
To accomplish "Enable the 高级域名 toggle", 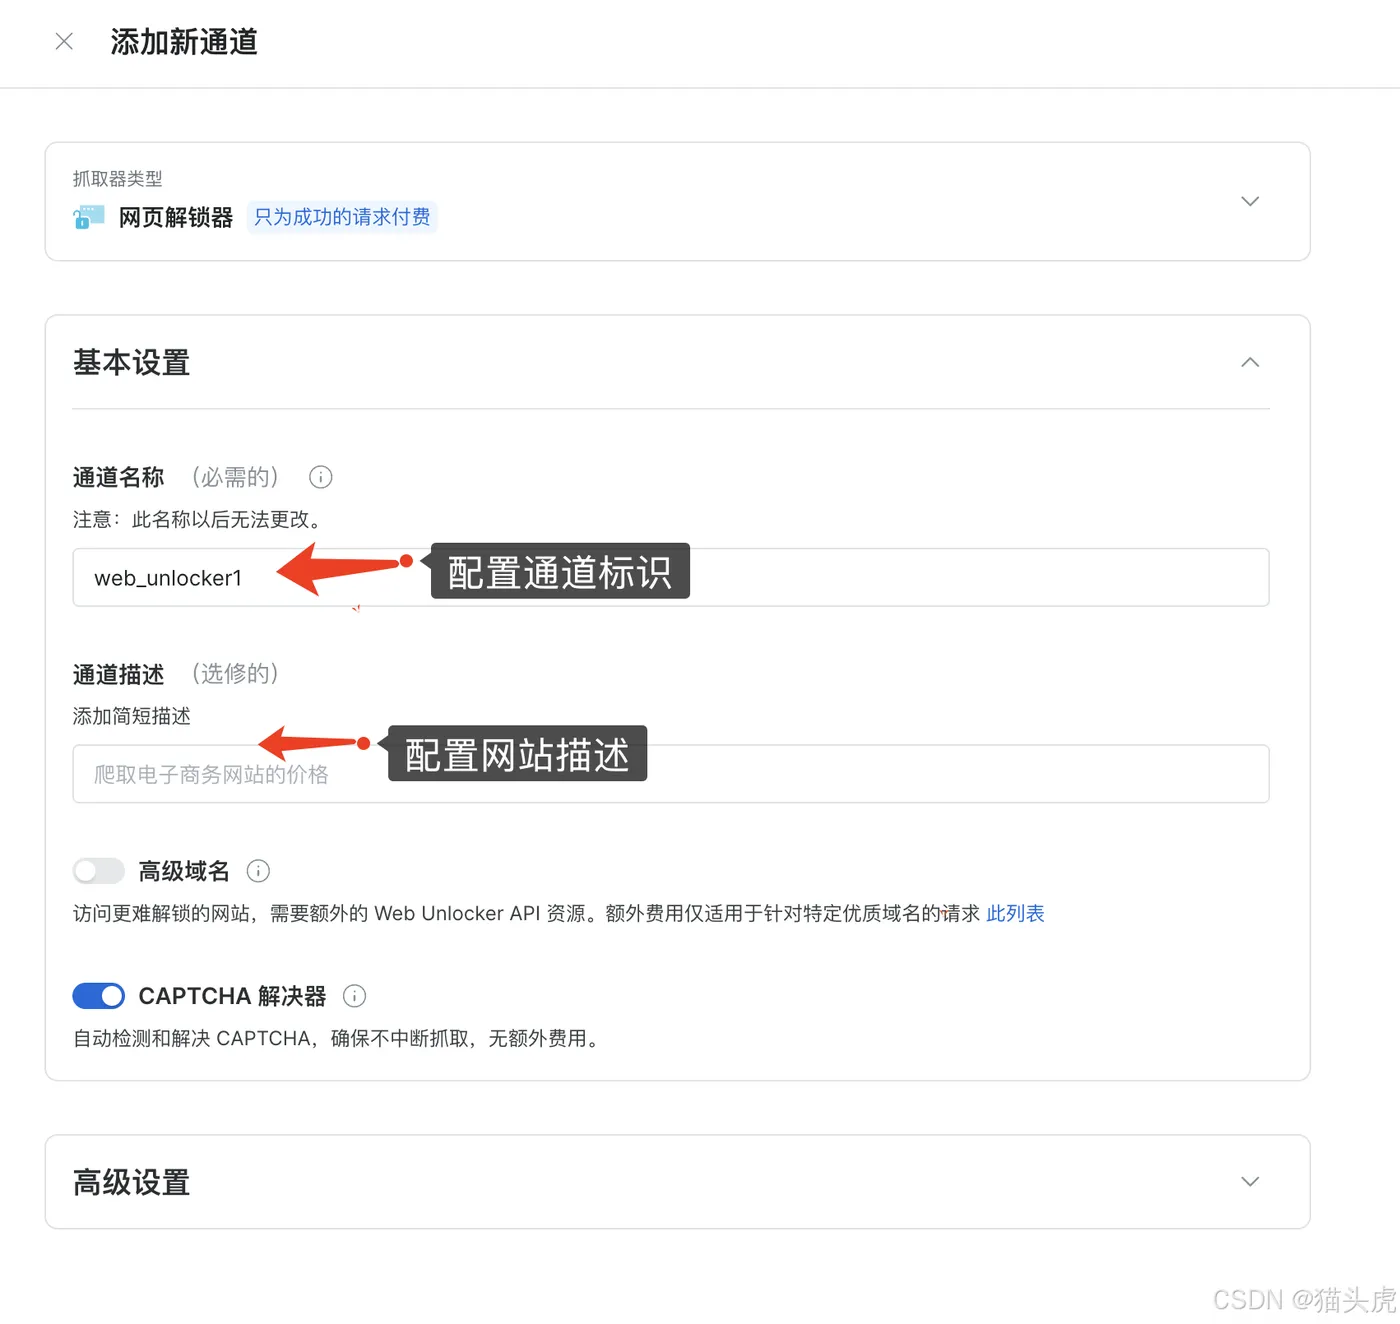I will pos(98,871).
